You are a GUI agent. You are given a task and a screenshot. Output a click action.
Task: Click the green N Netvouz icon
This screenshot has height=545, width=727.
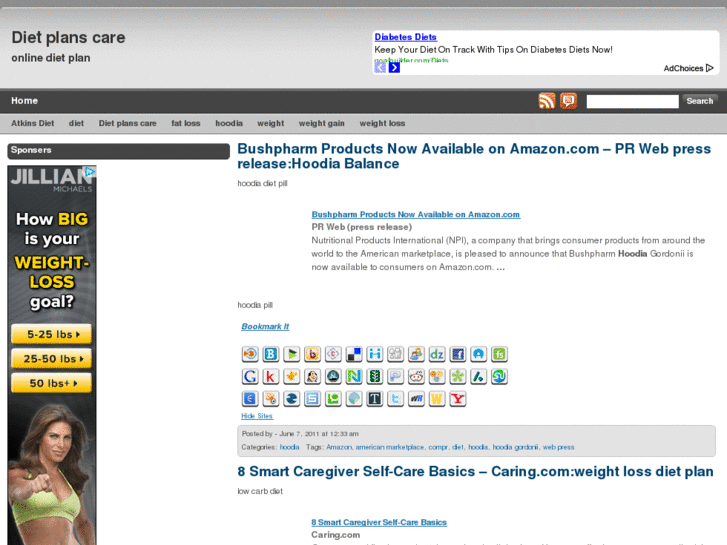point(354,376)
